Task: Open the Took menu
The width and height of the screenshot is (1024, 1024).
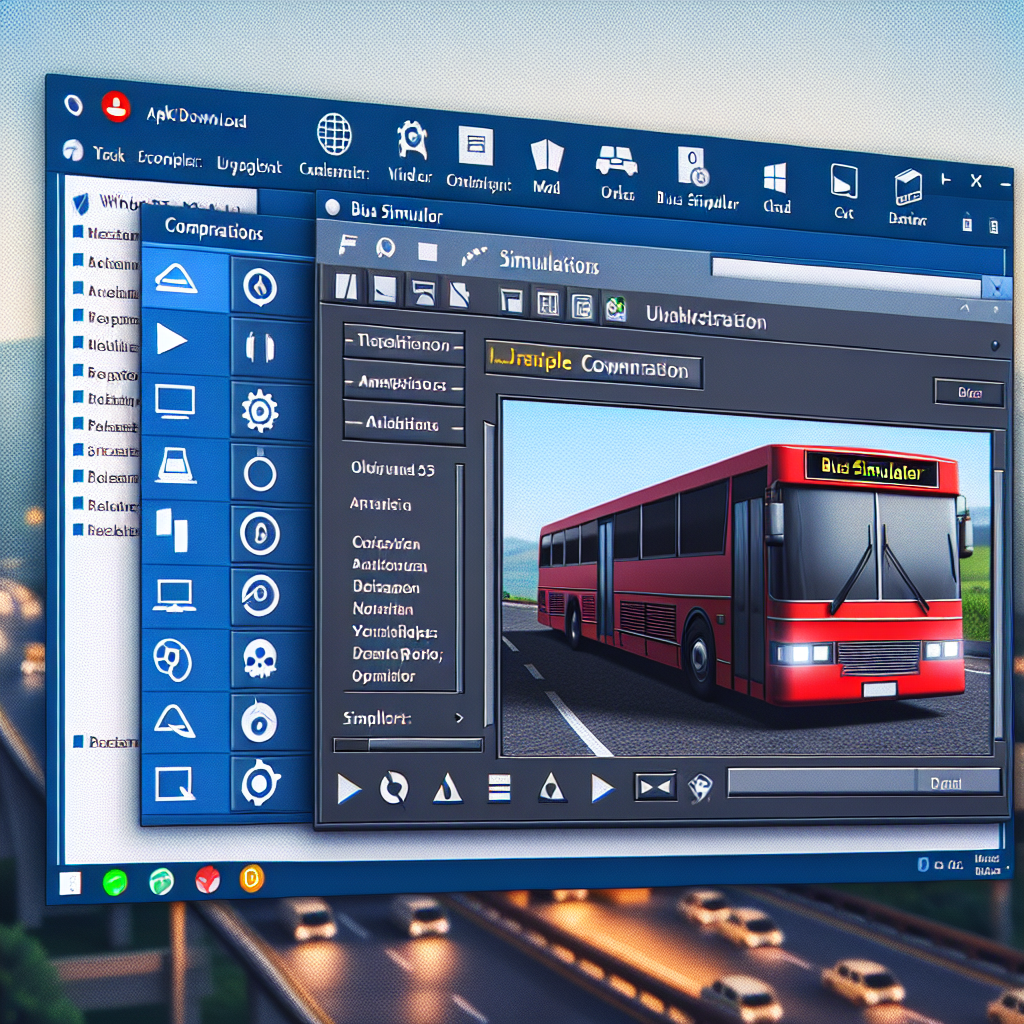Action: coord(108,154)
